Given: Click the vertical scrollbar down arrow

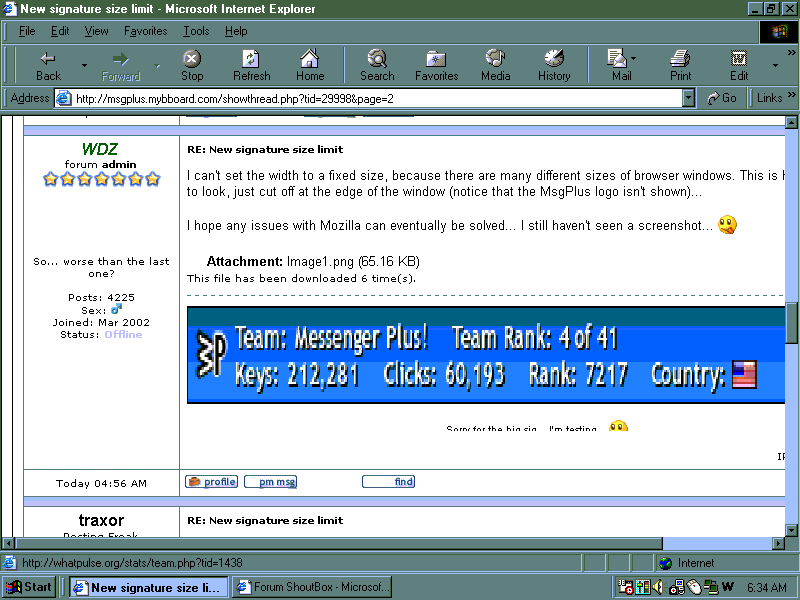Looking at the screenshot, I should coord(791,531).
